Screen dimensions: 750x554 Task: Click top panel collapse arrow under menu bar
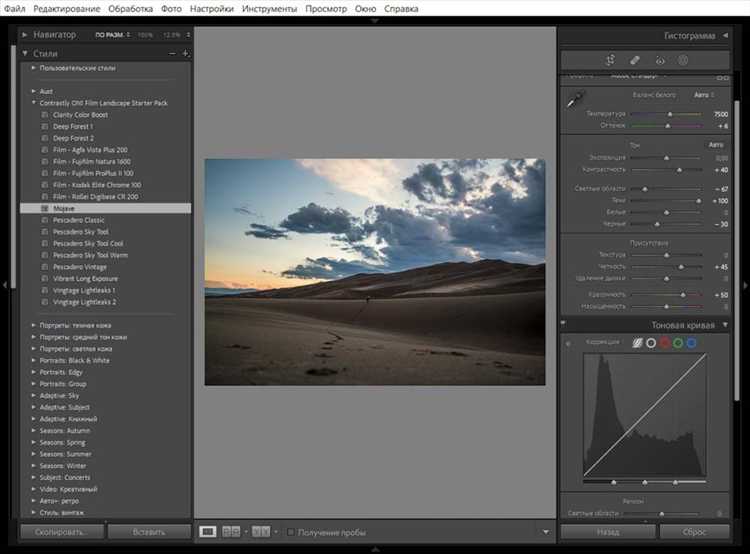pos(375,21)
